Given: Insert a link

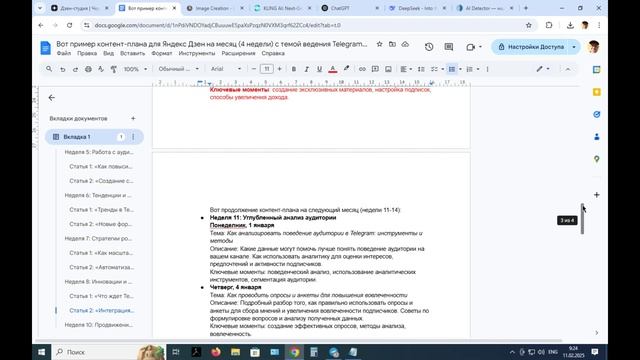Looking at the screenshot, I should 362,69.
